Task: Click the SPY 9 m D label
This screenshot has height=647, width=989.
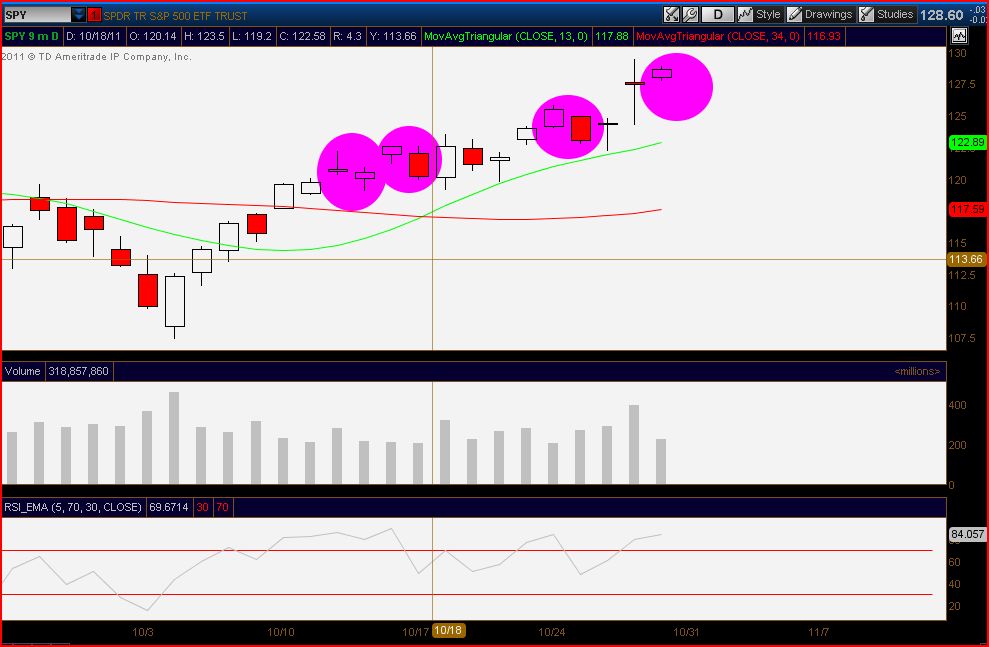Action: coord(32,37)
